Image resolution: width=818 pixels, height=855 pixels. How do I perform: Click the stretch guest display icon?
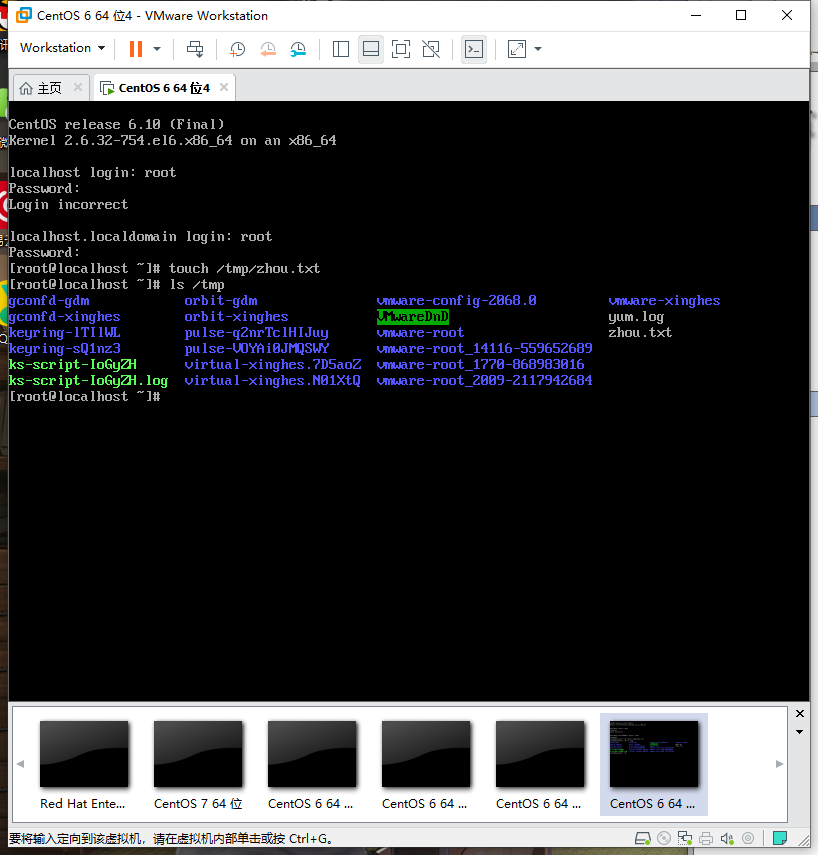(x=517, y=49)
